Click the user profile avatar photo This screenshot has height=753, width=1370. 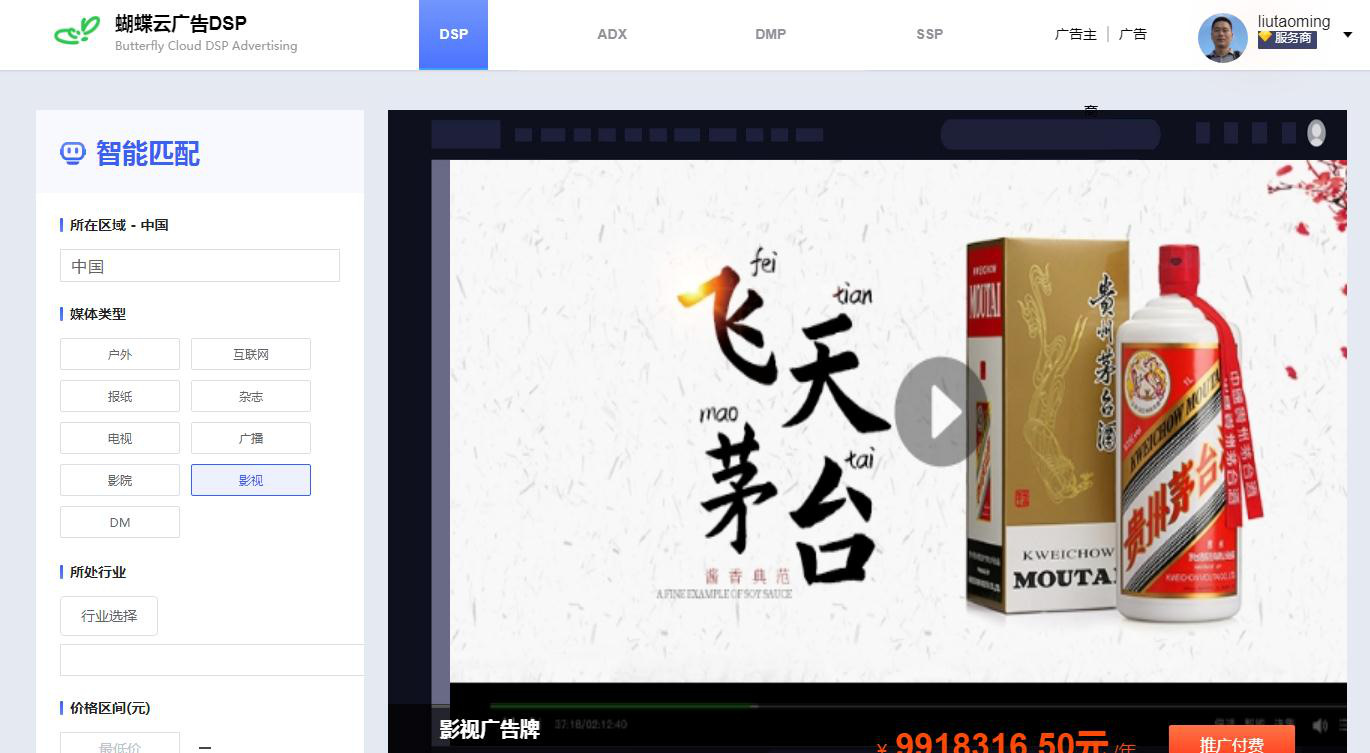pyautogui.click(x=1222, y=38)
